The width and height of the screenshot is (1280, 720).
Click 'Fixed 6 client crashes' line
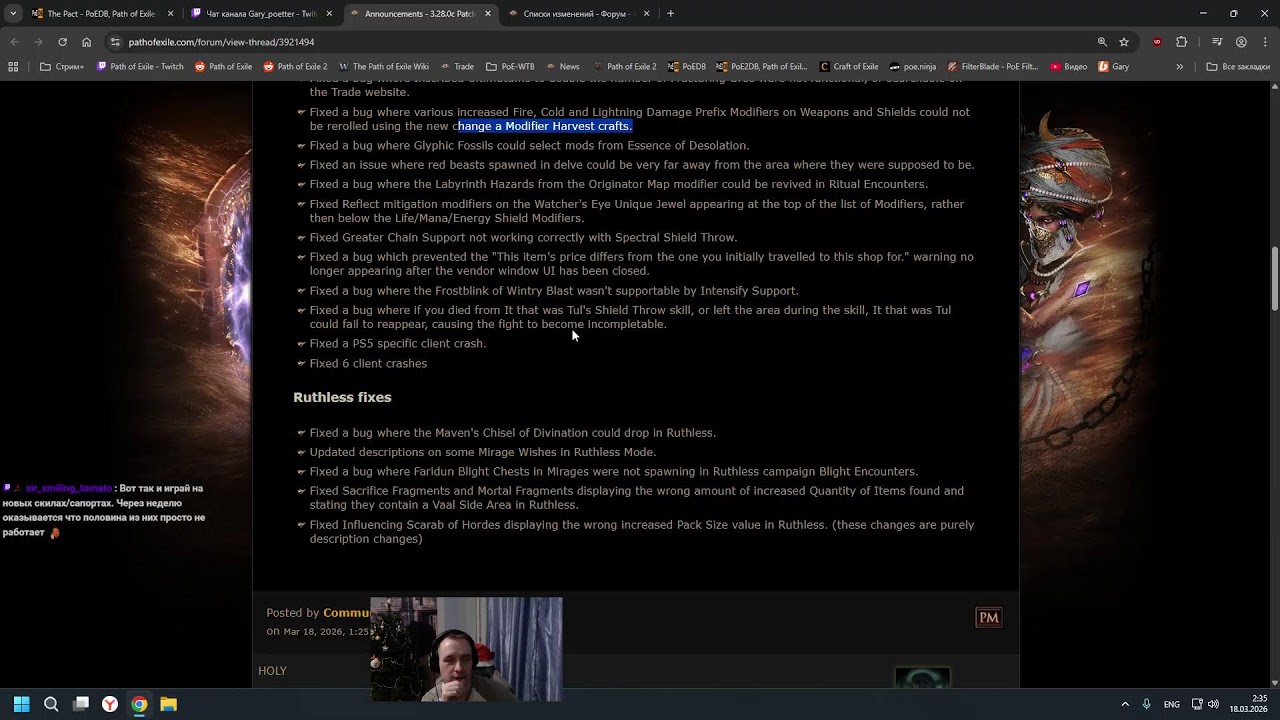point(368,363)
